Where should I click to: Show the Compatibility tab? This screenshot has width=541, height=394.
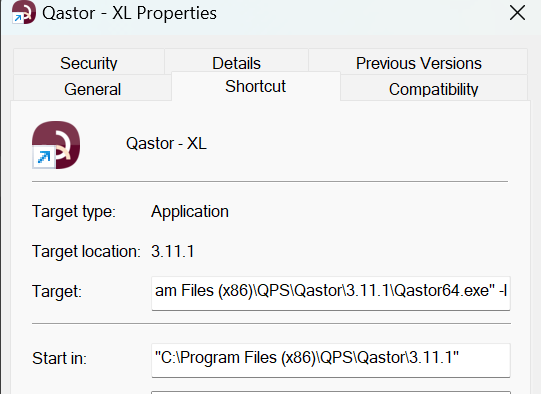(433, 89)
